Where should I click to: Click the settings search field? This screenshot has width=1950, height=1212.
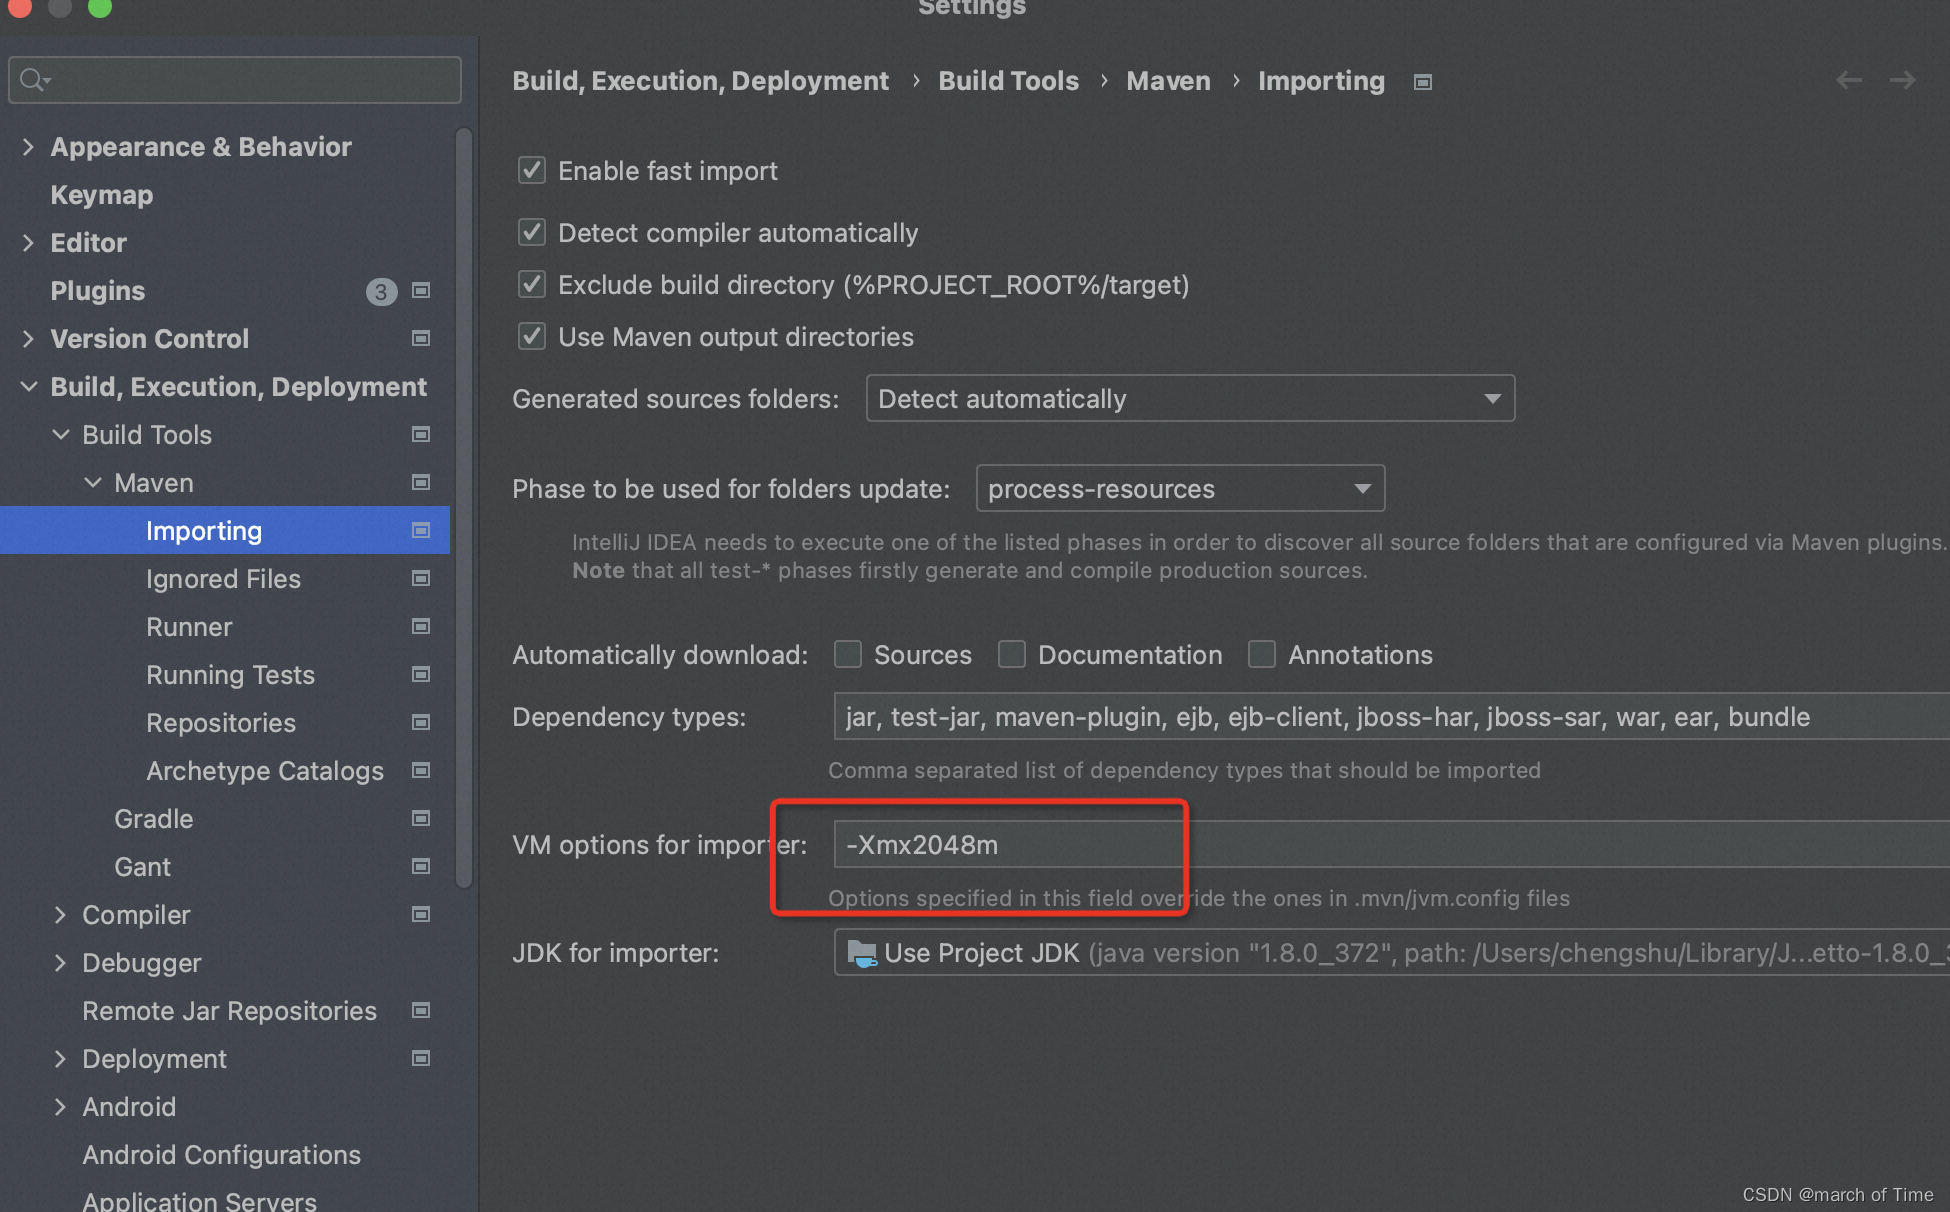point(235,80)
